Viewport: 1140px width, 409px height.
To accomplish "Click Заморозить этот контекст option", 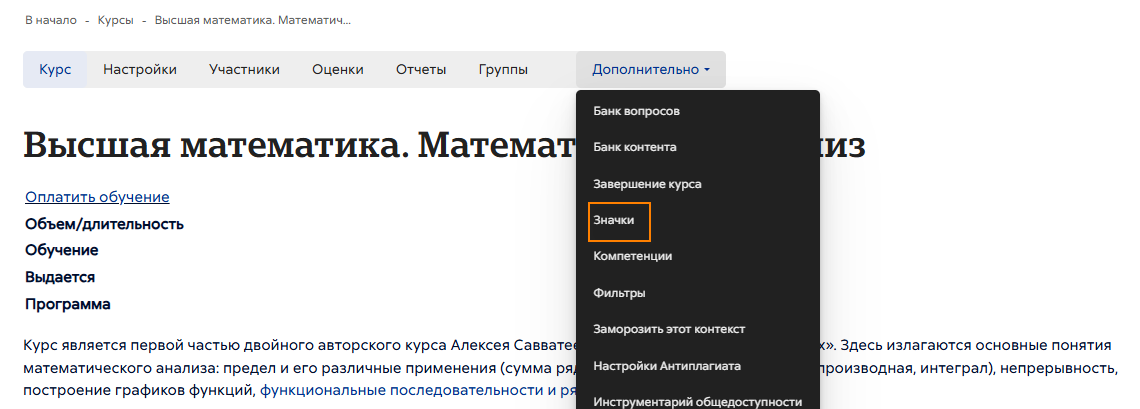I will point(668,329).
